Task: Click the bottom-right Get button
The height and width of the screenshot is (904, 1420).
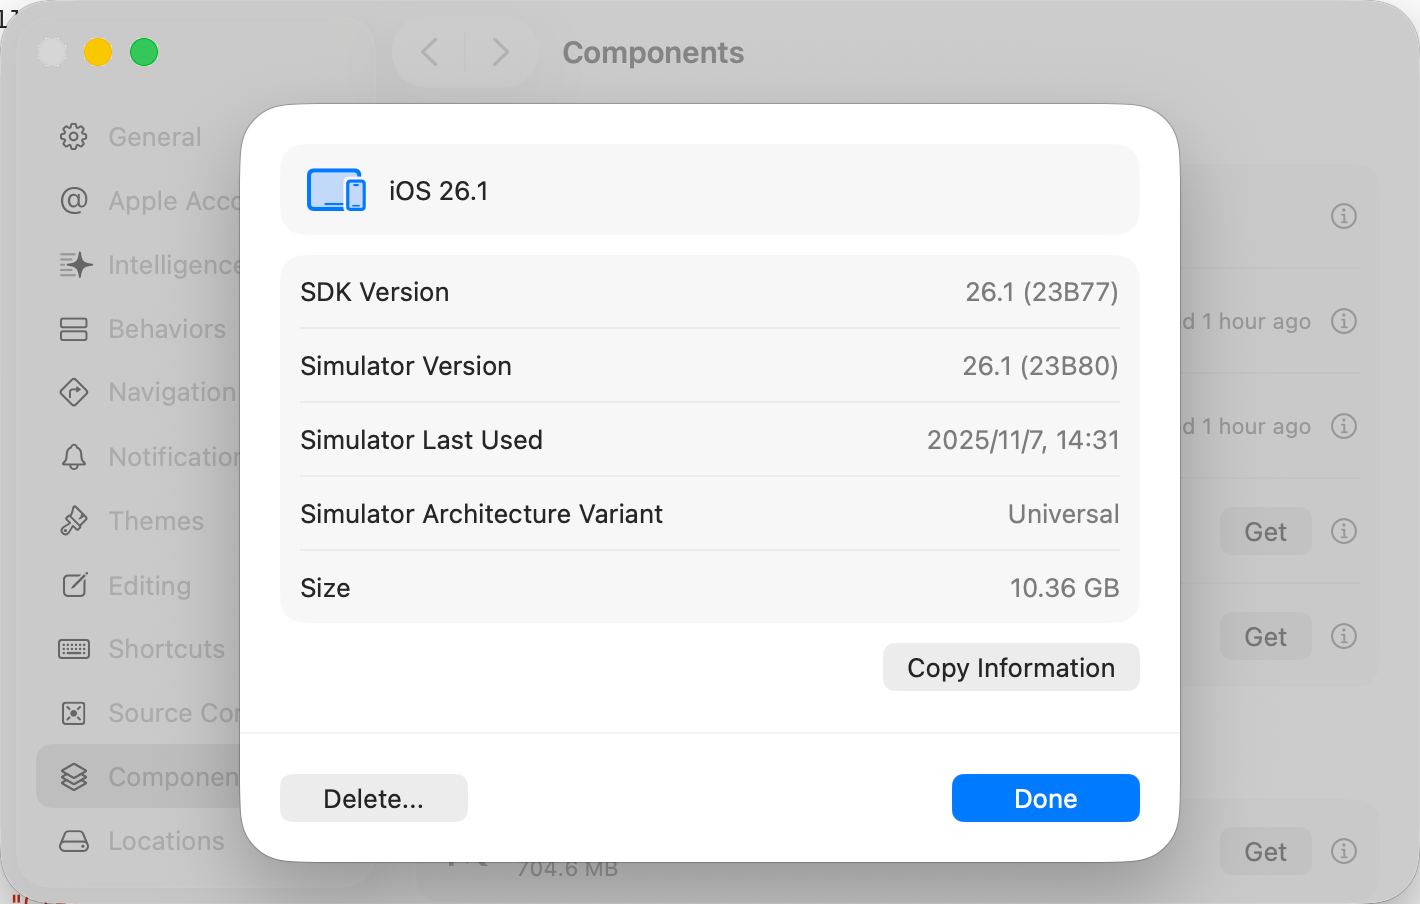Action: click(x=1265, y=851)
